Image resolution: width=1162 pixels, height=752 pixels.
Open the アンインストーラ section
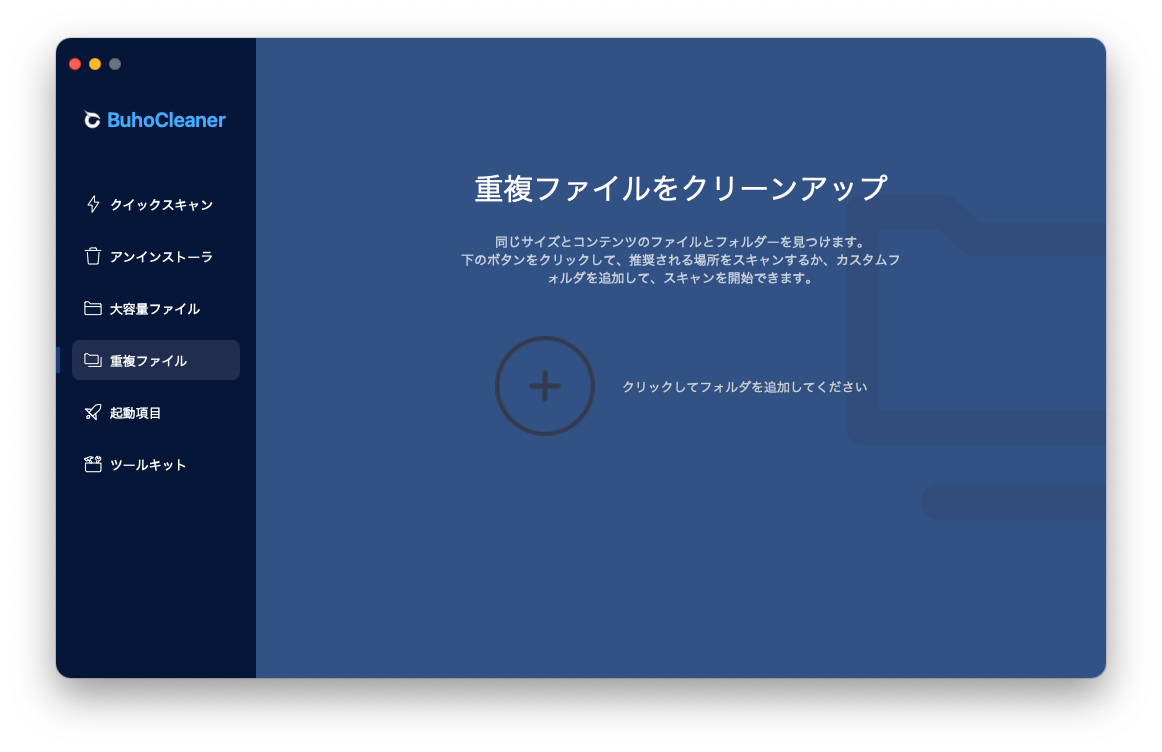coord(156,256)
